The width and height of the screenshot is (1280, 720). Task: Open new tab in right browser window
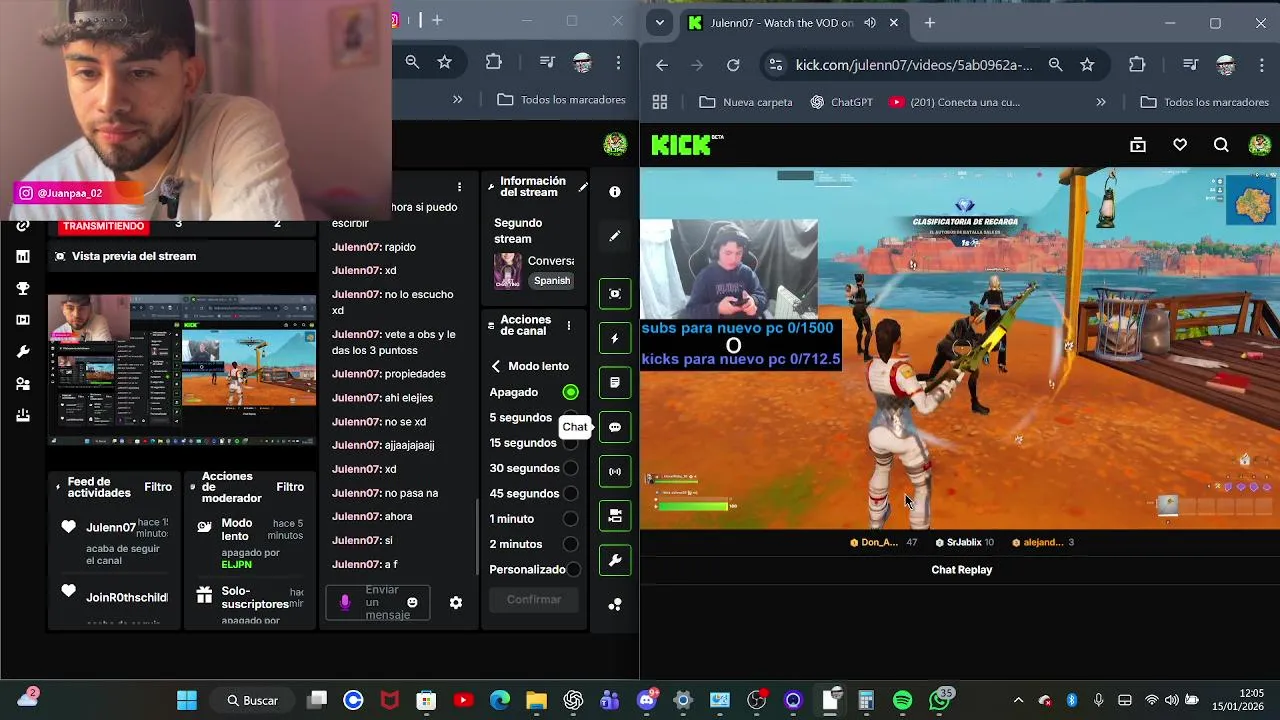pos(929,23)
